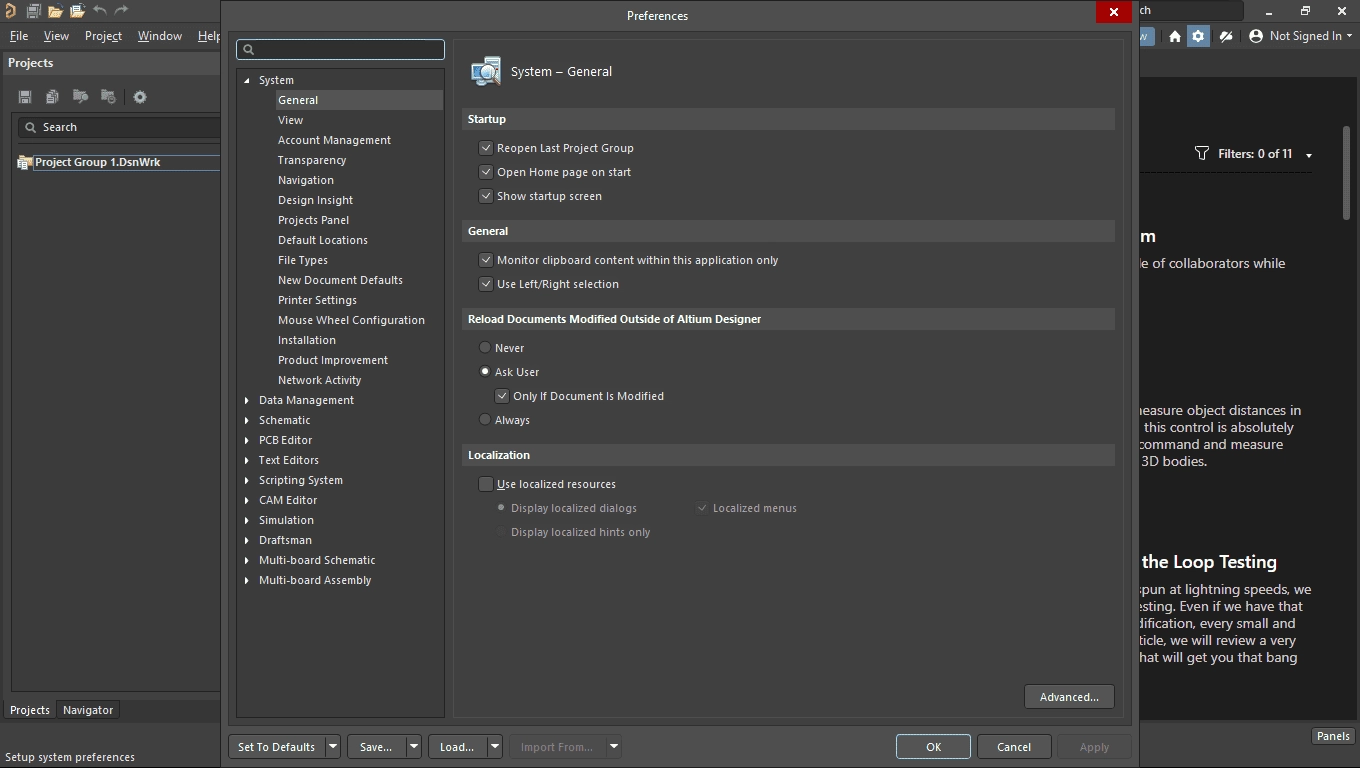
Task: Click the Undo arrow icon
Action: (x=99, y=11)
